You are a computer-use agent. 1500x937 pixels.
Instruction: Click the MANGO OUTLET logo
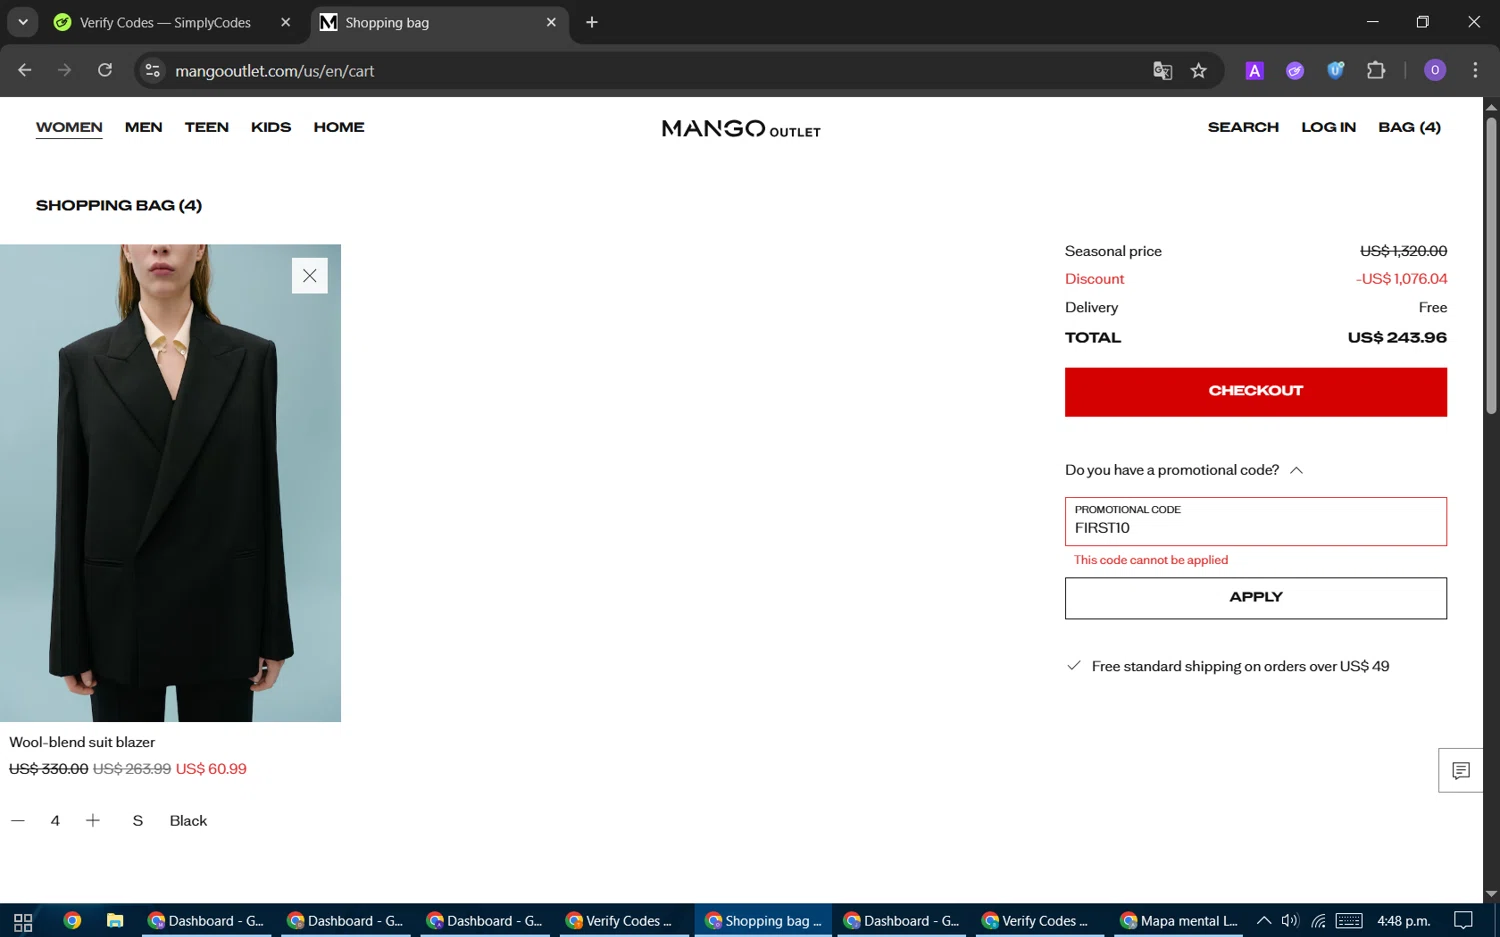click(x=741, y=129)
